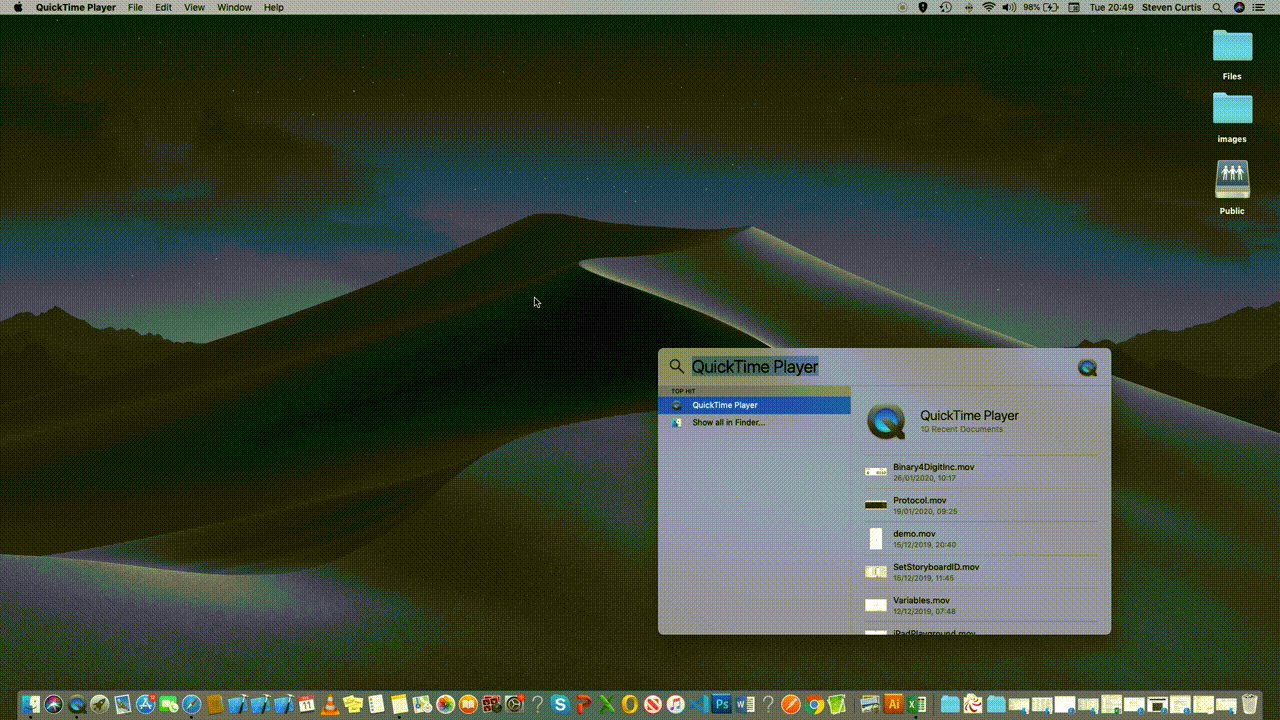Open the App Store from the Dock
Image resolution: width=1280 pixels, height=720 pixels.
(x=145, y=704)
